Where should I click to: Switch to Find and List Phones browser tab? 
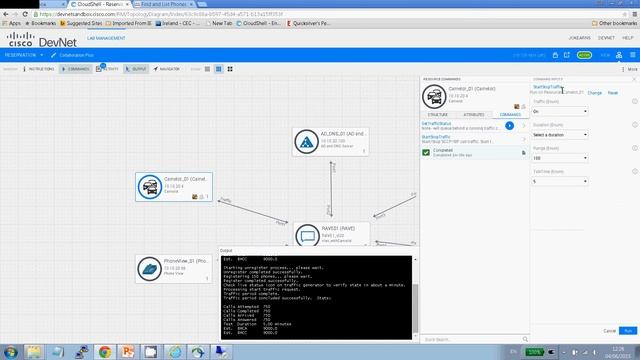point(164,4)
